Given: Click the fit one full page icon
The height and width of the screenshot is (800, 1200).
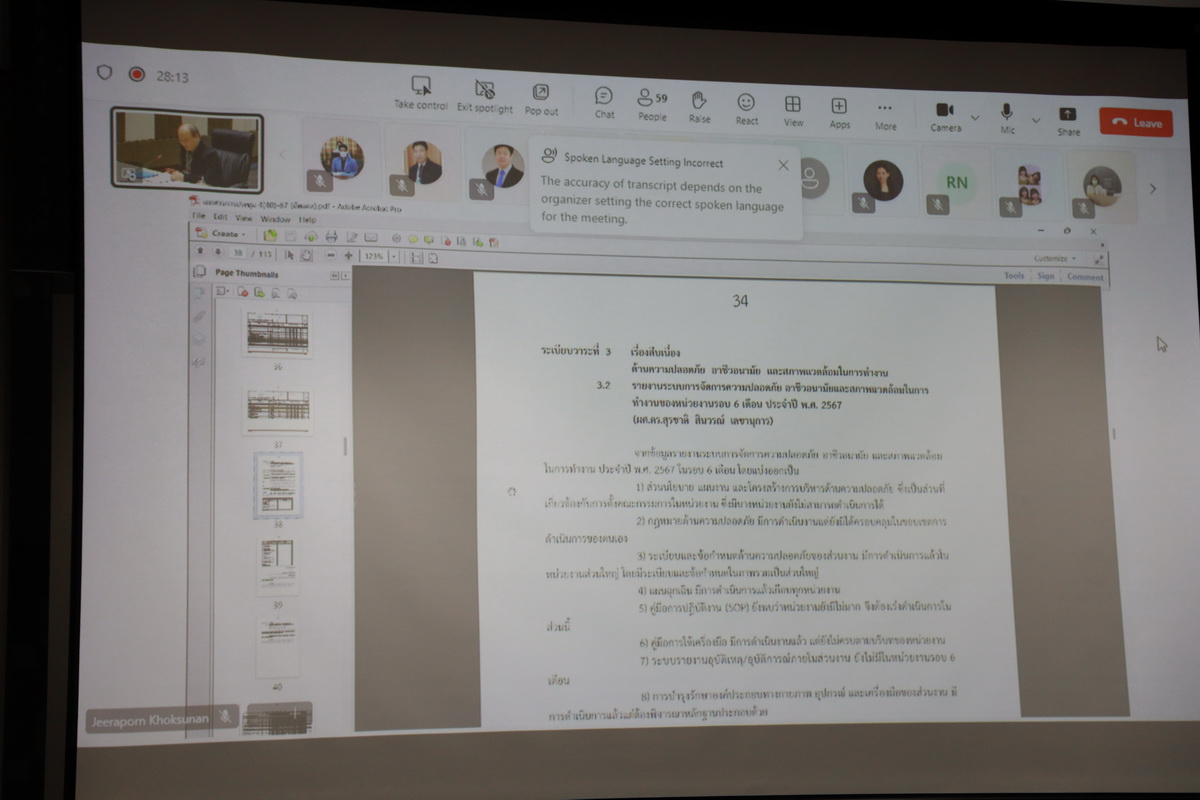Looking at the screenshot, I should [433, 259].
